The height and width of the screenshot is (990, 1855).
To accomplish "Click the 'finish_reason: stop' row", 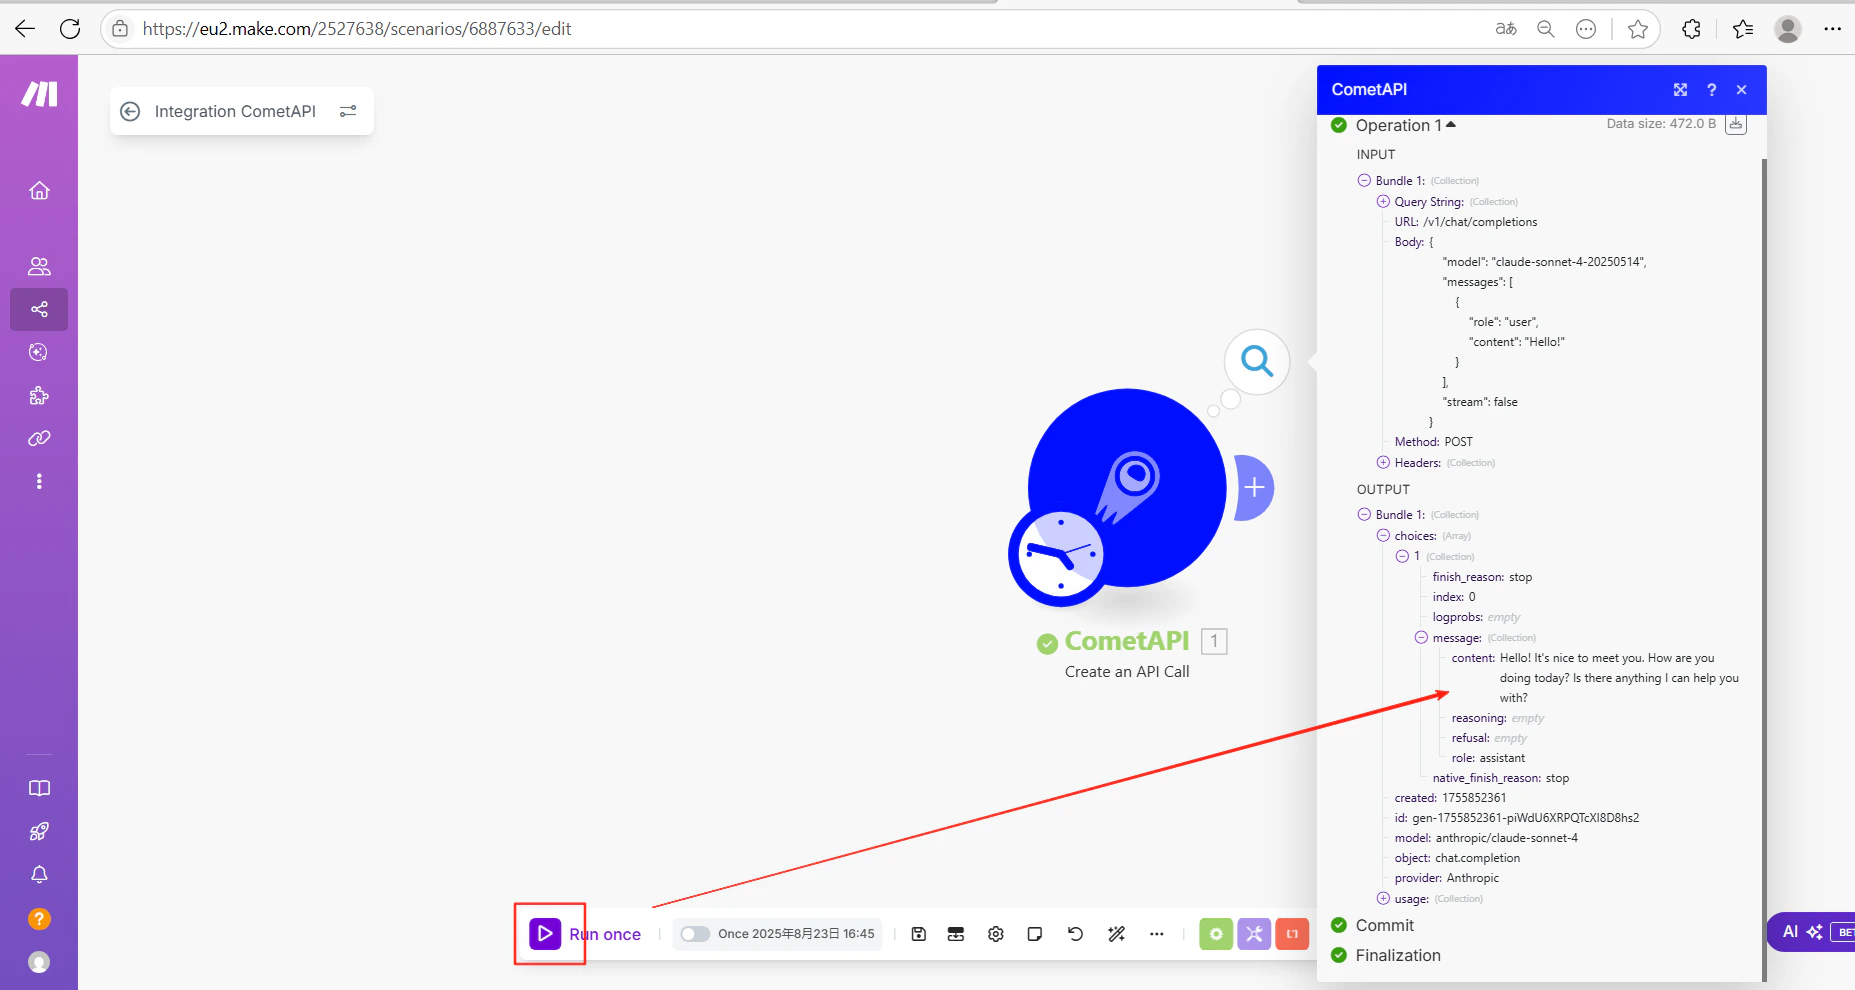I will [1482, 577].
